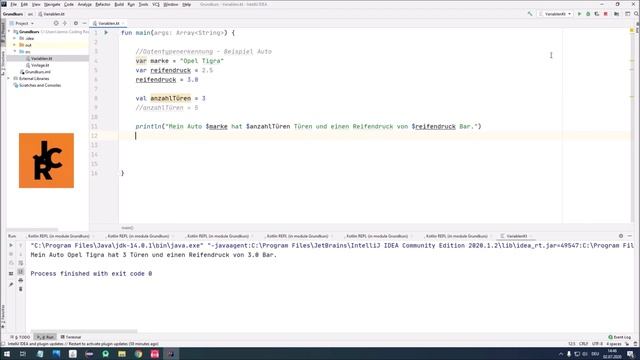Screen dimensions: 640x360
Task: Open the Event Log at the bottom right
Action: (620, 337)
